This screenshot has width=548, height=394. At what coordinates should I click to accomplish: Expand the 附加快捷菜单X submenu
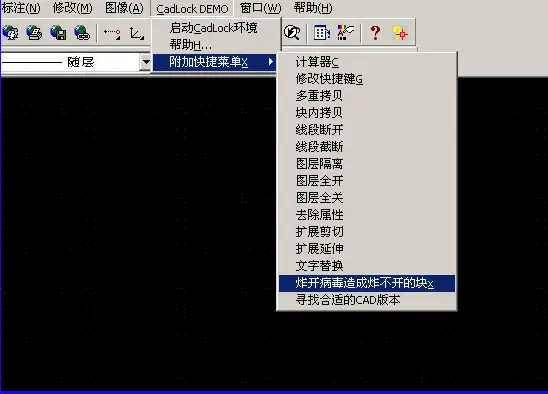(x=214, y=62)
